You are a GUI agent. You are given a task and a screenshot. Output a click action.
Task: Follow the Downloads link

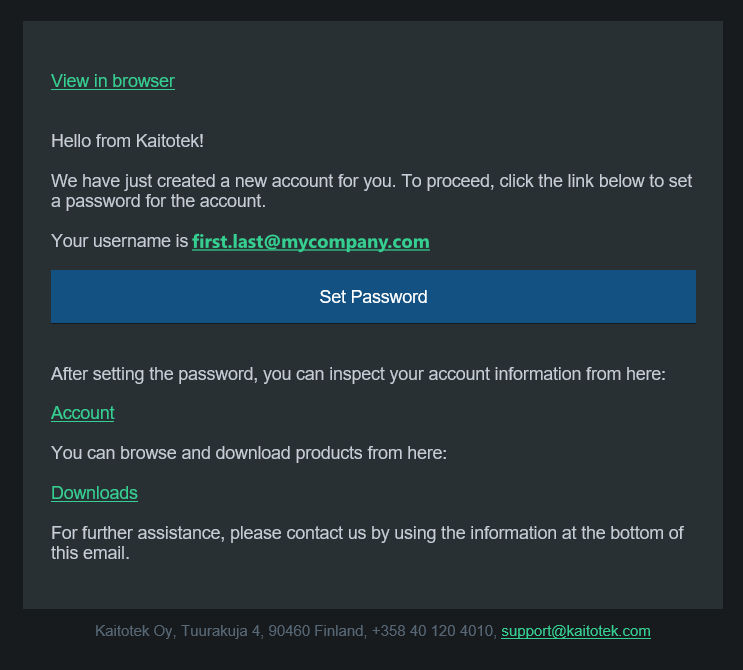(94, 493)
